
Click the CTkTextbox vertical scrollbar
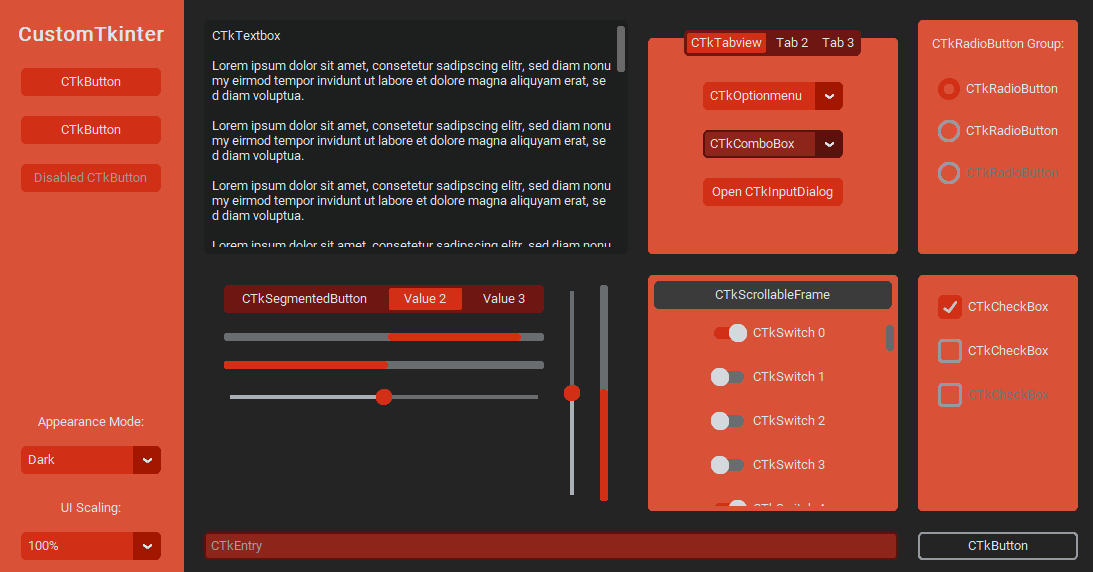620,49
